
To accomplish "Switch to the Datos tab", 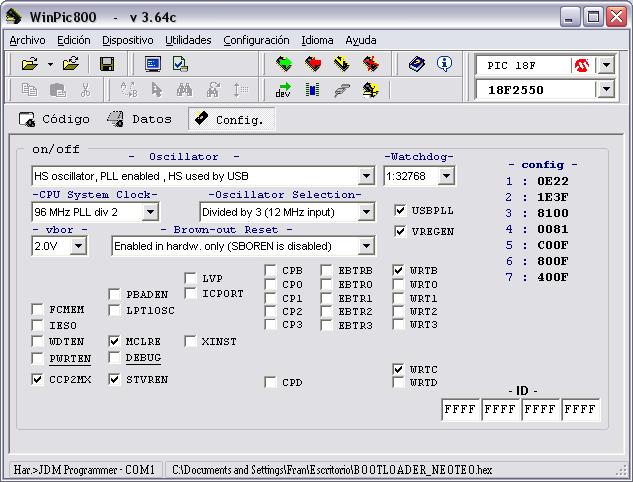I will pos(140,119).
